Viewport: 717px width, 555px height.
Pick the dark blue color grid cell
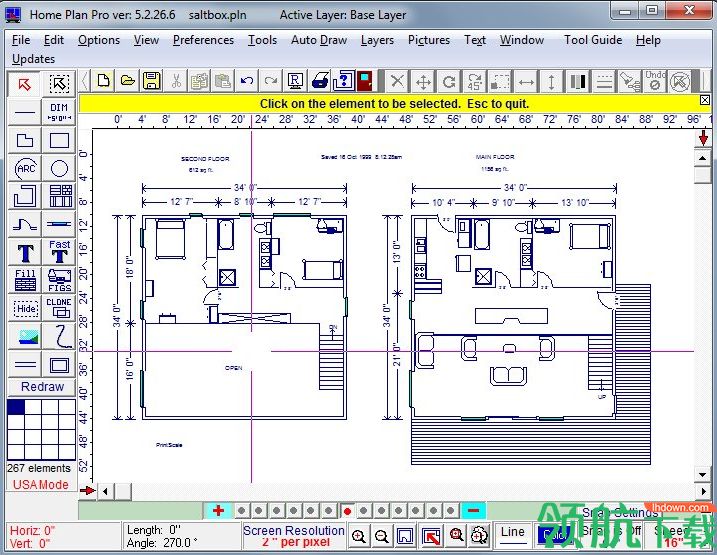click(x=16, y=407)
